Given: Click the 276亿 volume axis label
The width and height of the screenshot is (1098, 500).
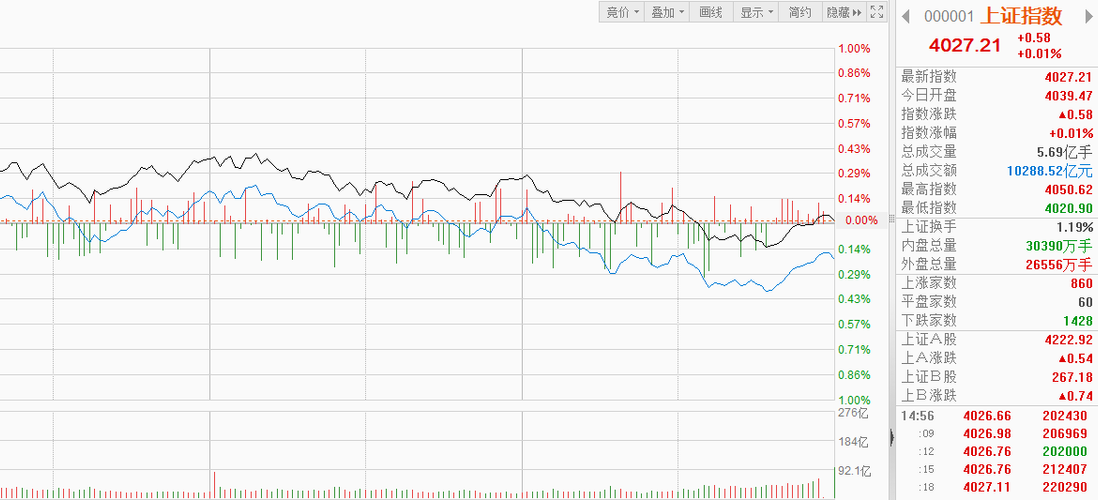Looking at the screenshot, I should pos(853,413).
